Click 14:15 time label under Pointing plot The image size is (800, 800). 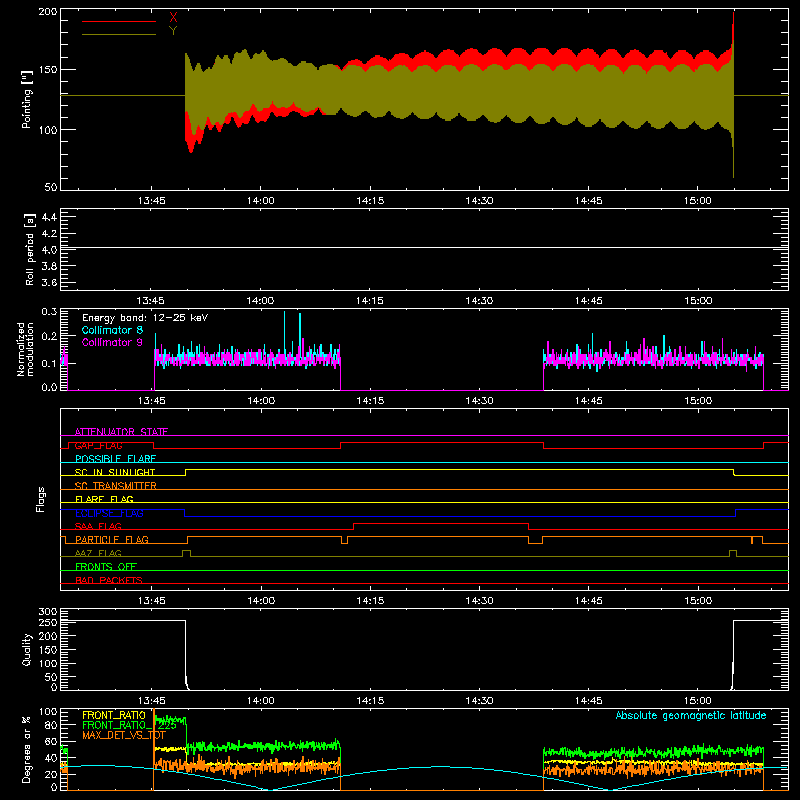370,201
